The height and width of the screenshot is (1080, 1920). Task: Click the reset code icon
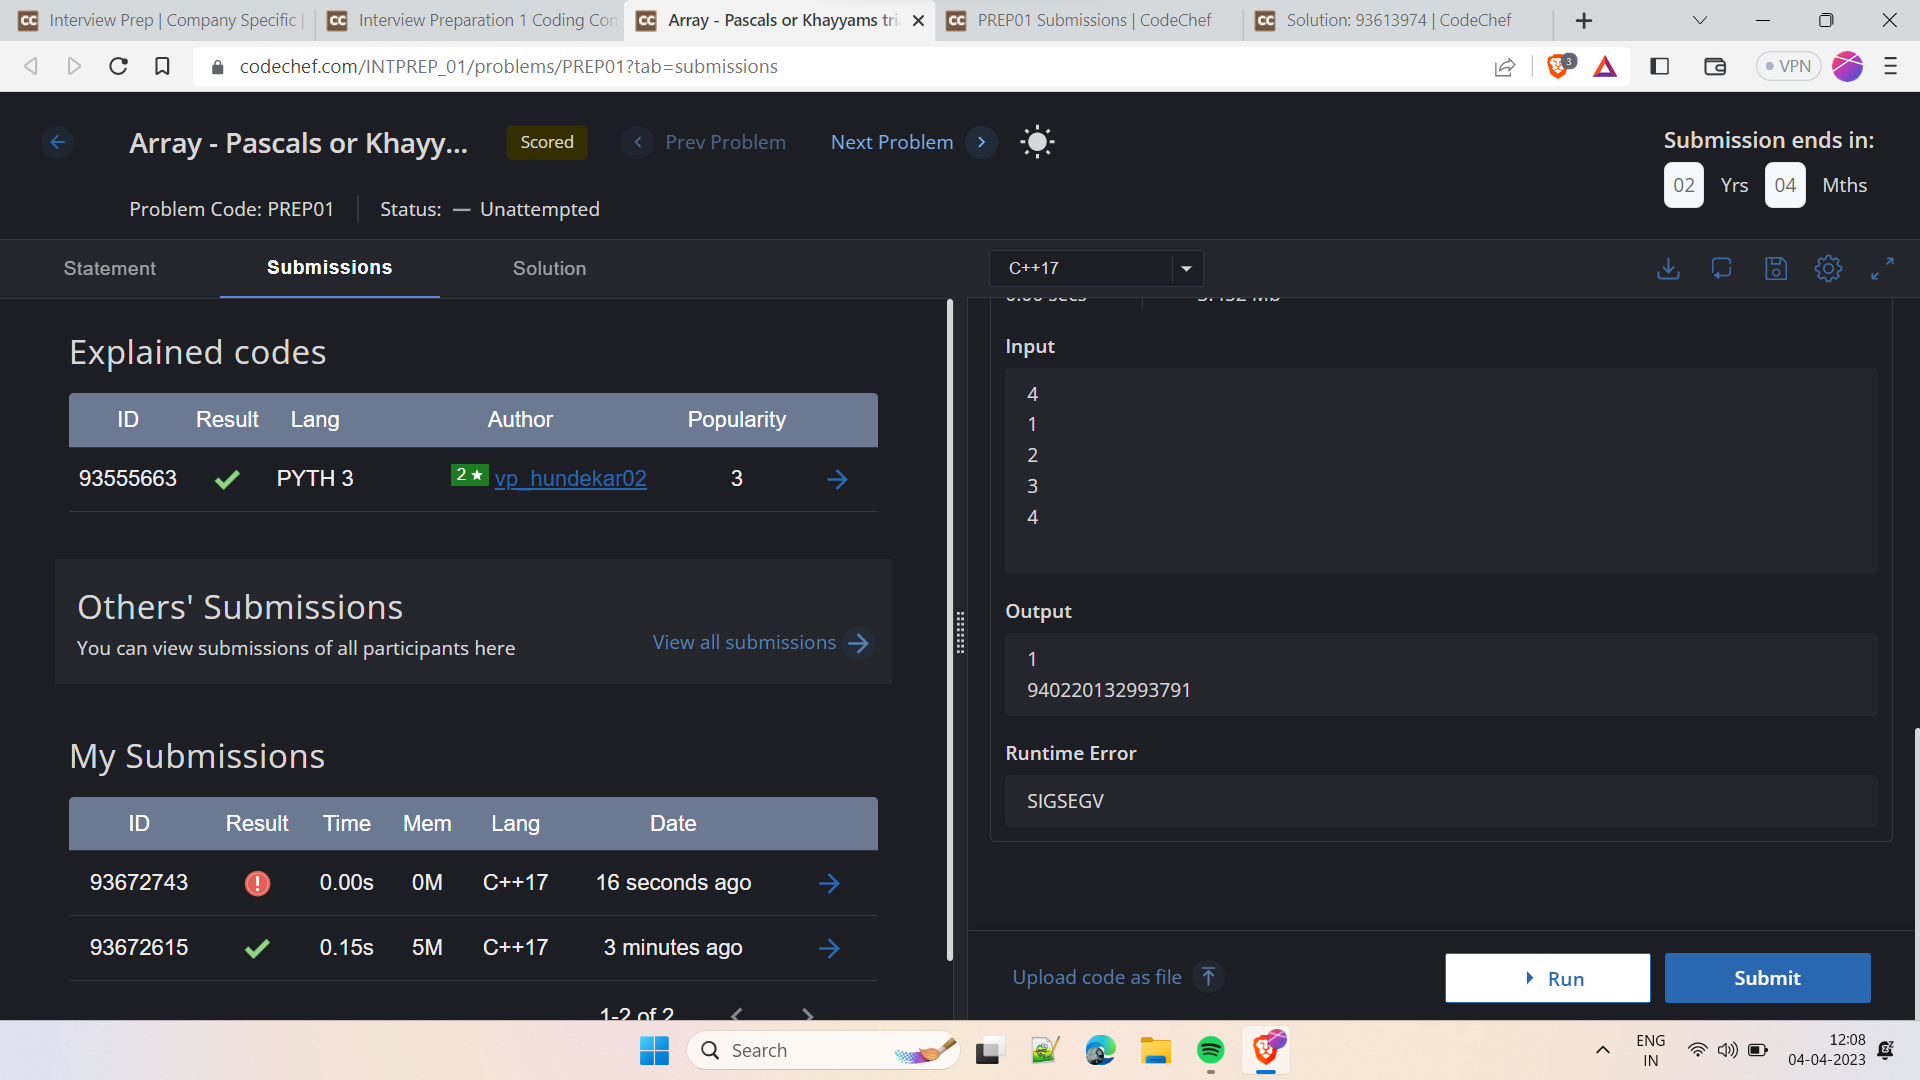coord(1721,268)
